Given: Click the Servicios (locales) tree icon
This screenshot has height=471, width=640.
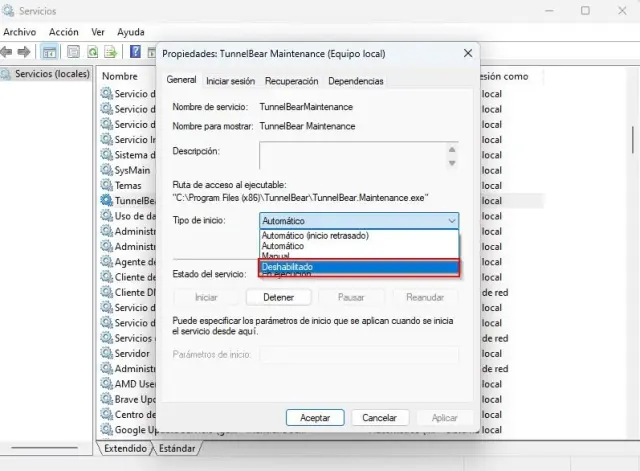Looking at the screenshot, I should (x=8, y=75).
